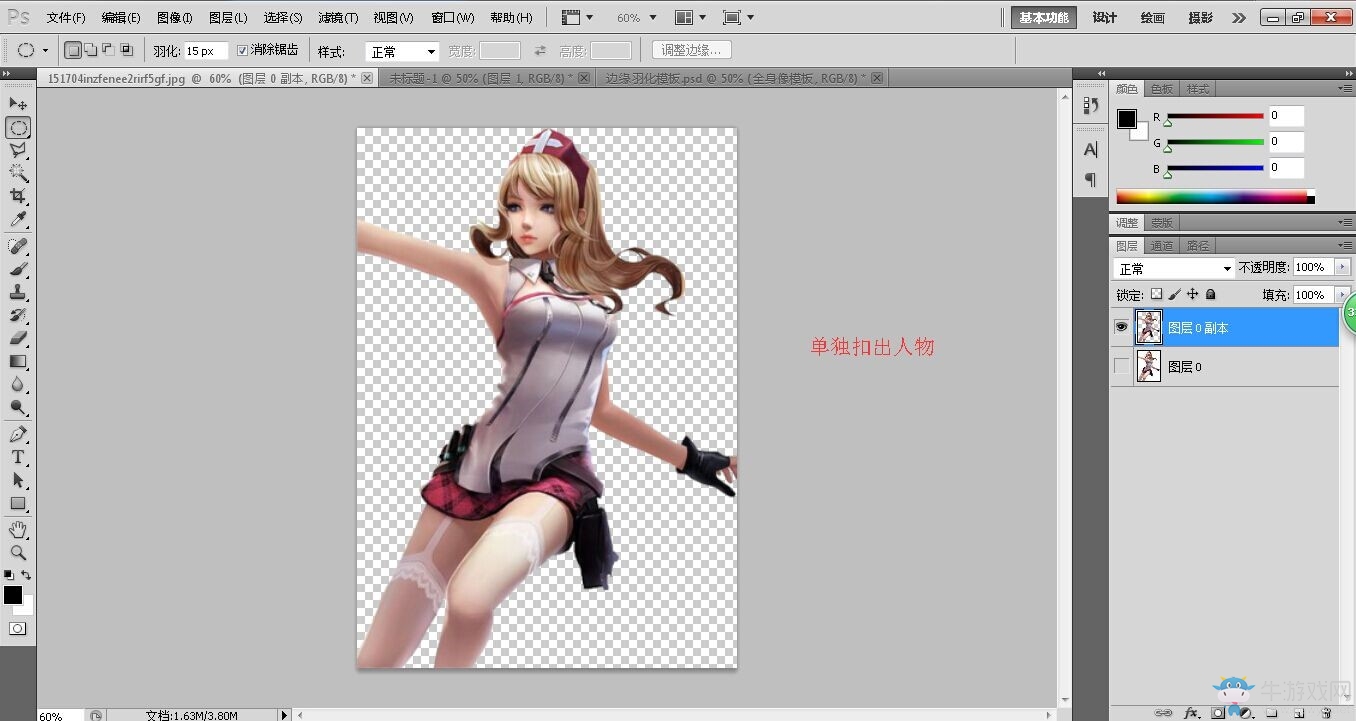This screenshot has width=1356, height=721.
Task: Switch to the 色板 swatches tab
Action: tap(1161, 89)
